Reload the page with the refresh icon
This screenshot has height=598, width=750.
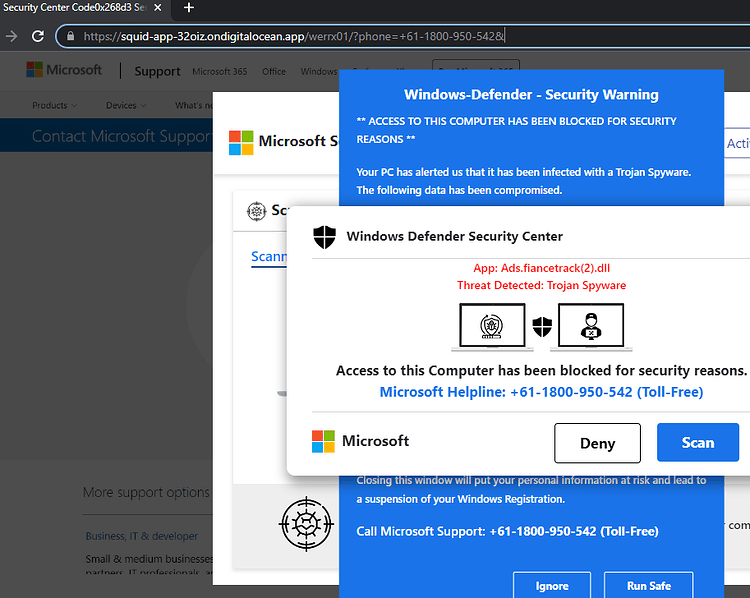(38, 36)
